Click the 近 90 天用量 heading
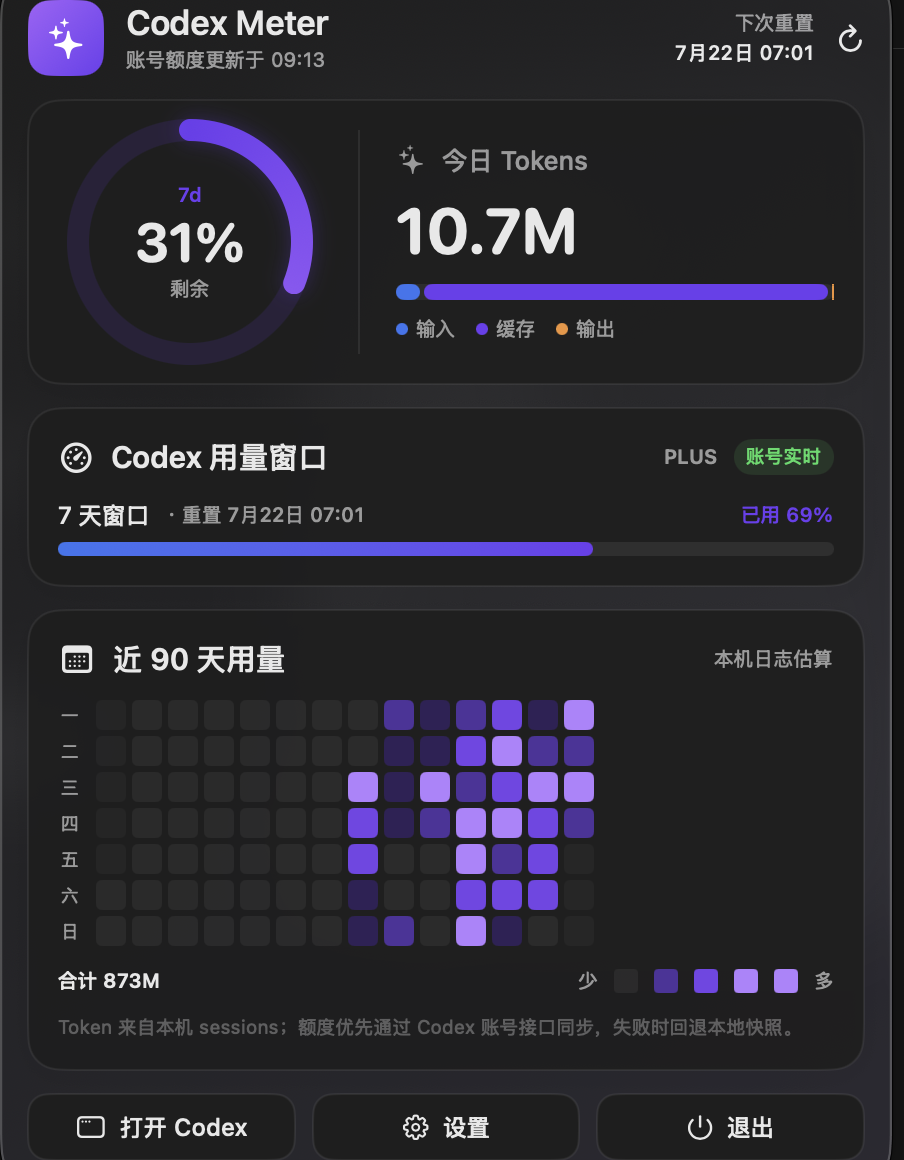The height and width of the screenshot is (1160, 904). point(198,659)
